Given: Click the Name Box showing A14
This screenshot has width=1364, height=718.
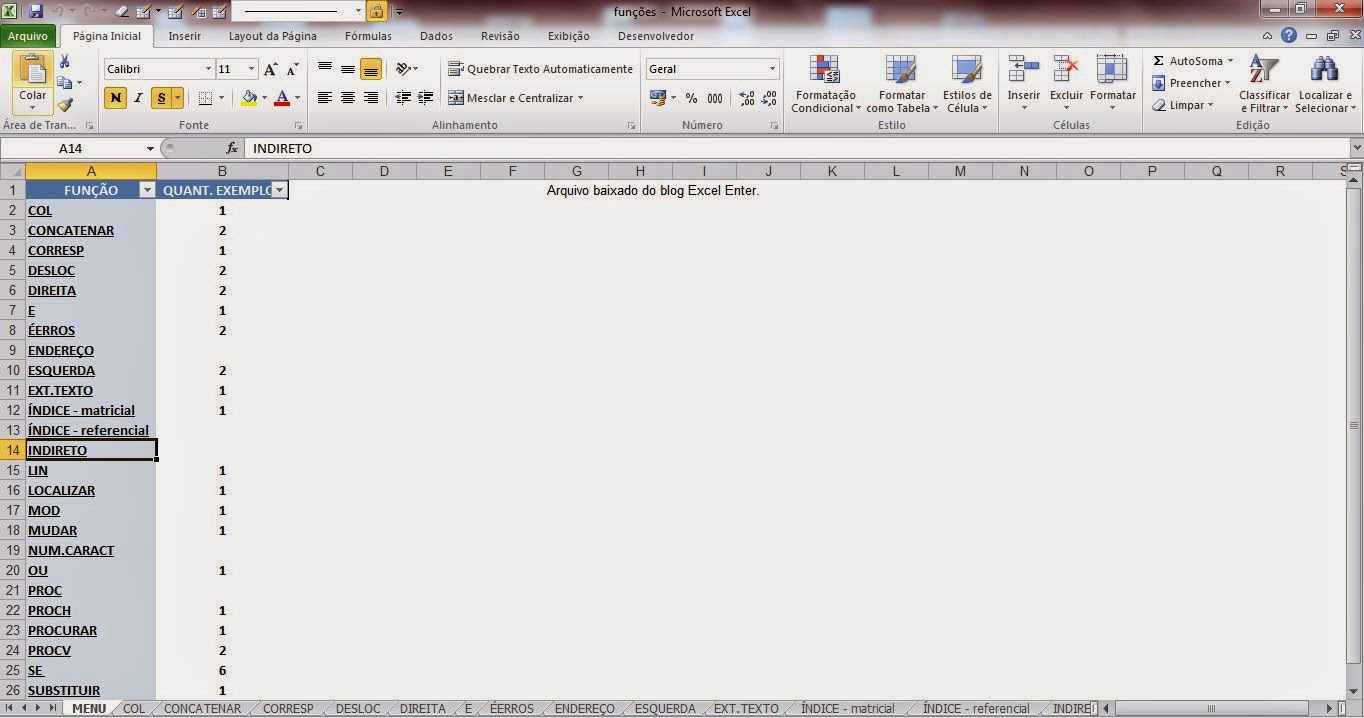Looking at the screenshot, I should (72, 148).
